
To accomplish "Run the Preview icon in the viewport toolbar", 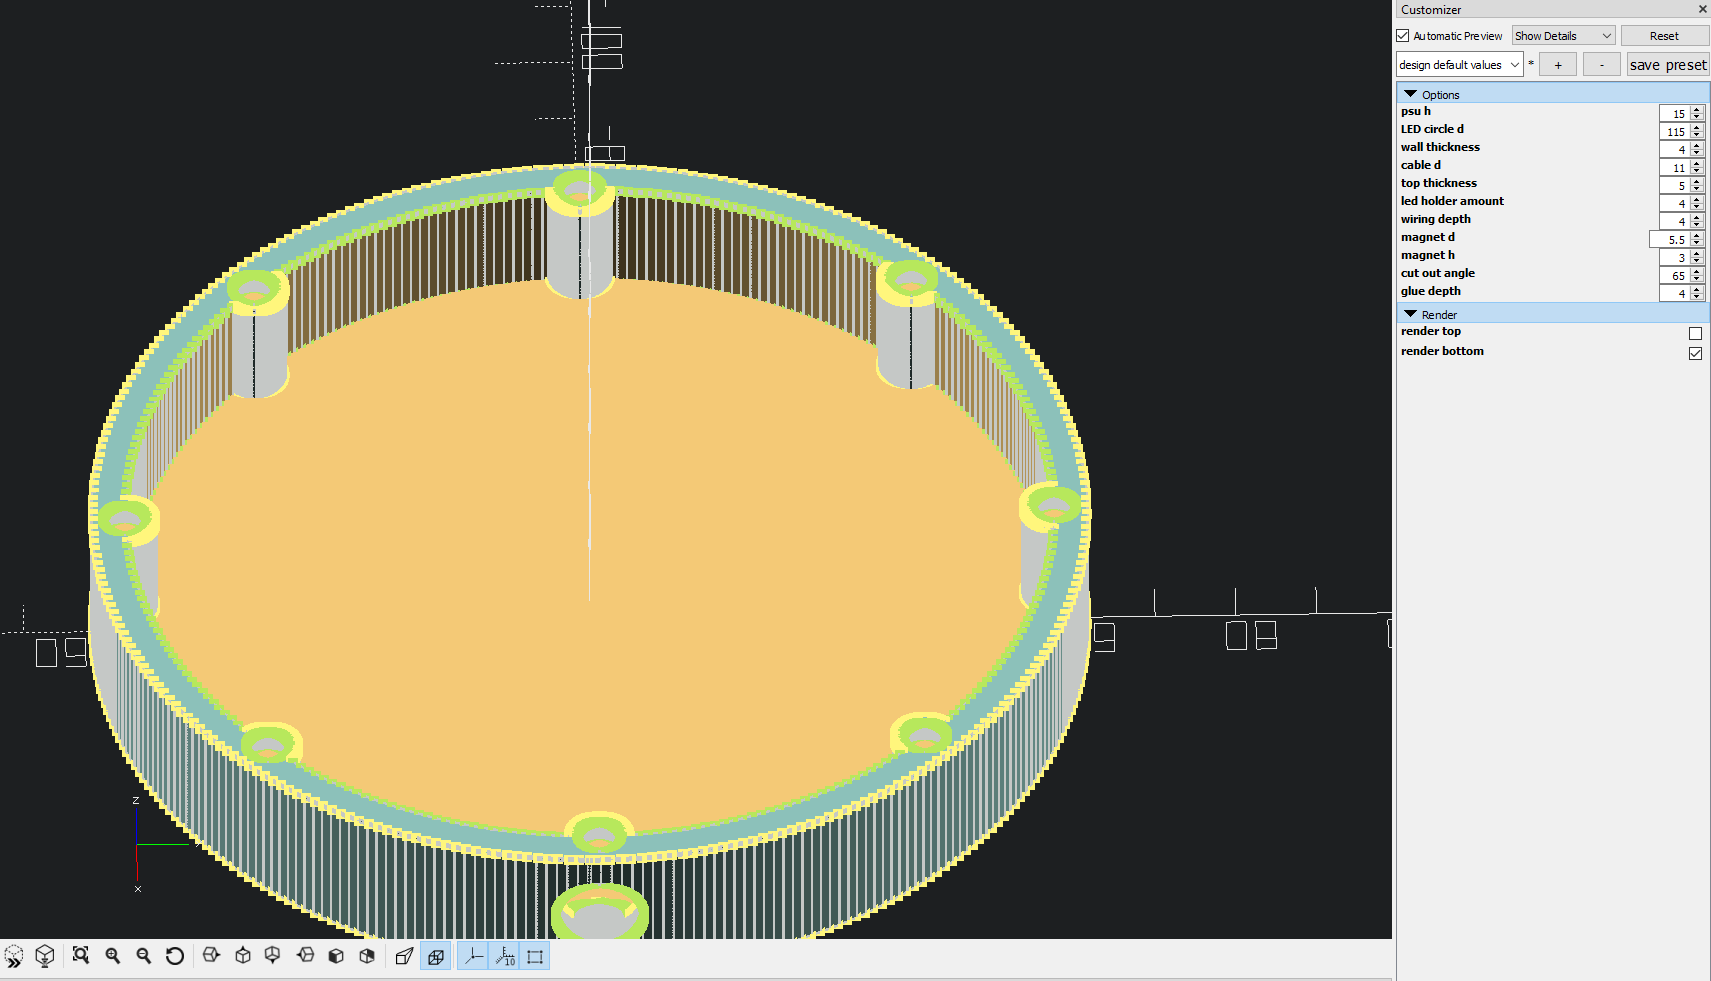I will (14, 956).
